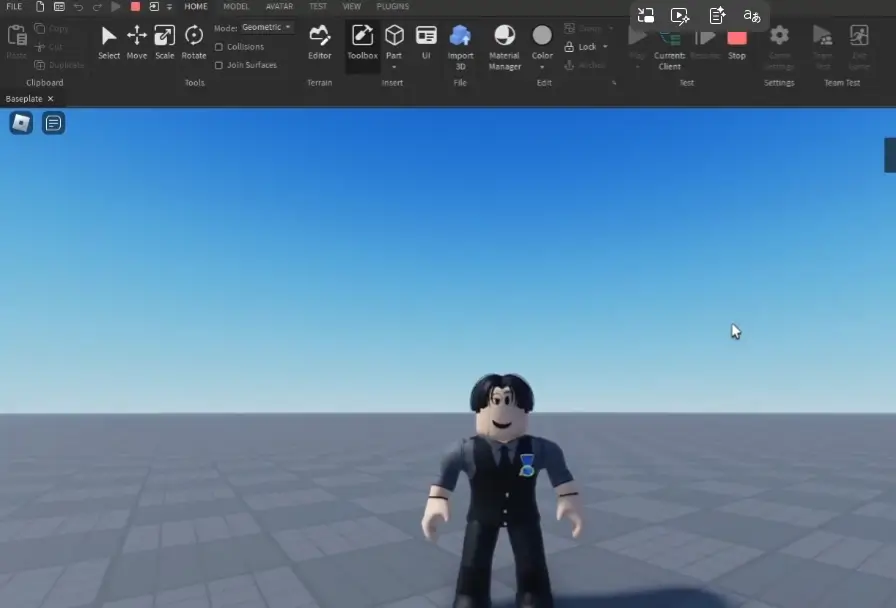Switch to the MODEL ribbon tab

tap(236, 6)
